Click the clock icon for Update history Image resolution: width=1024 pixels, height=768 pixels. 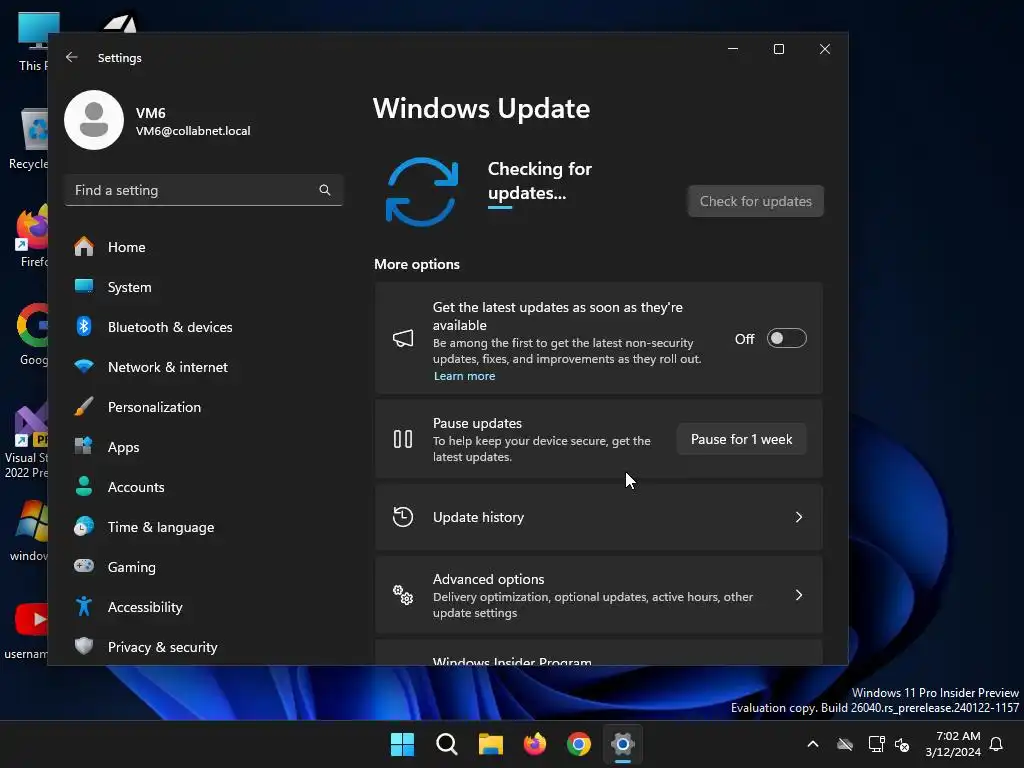tap(403, 517)
